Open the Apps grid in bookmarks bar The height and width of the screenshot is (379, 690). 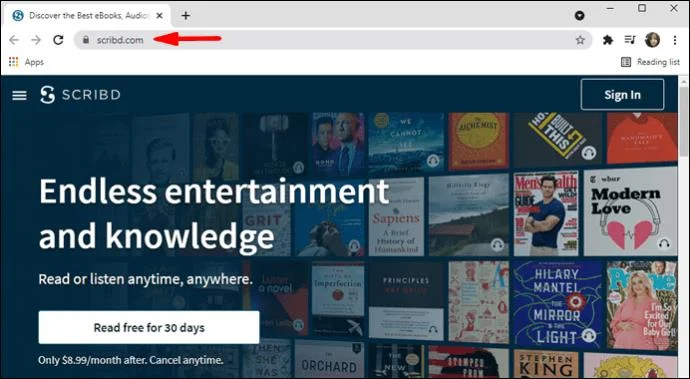(26, 62)
